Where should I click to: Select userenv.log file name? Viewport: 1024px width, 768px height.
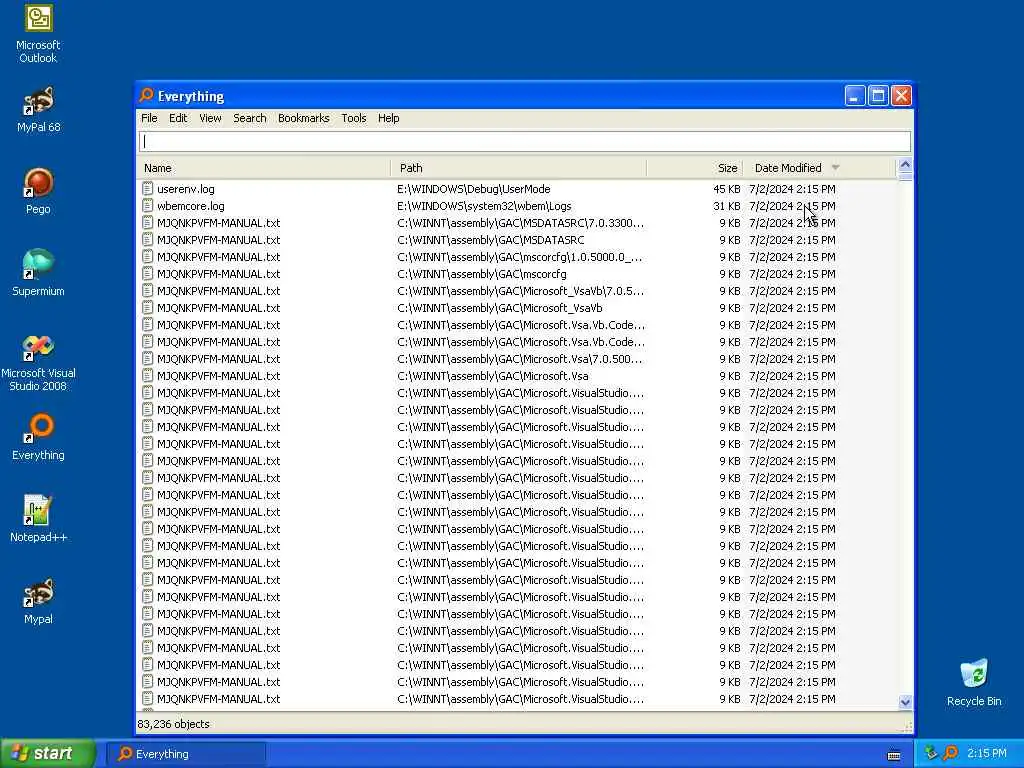coord(185,189)
